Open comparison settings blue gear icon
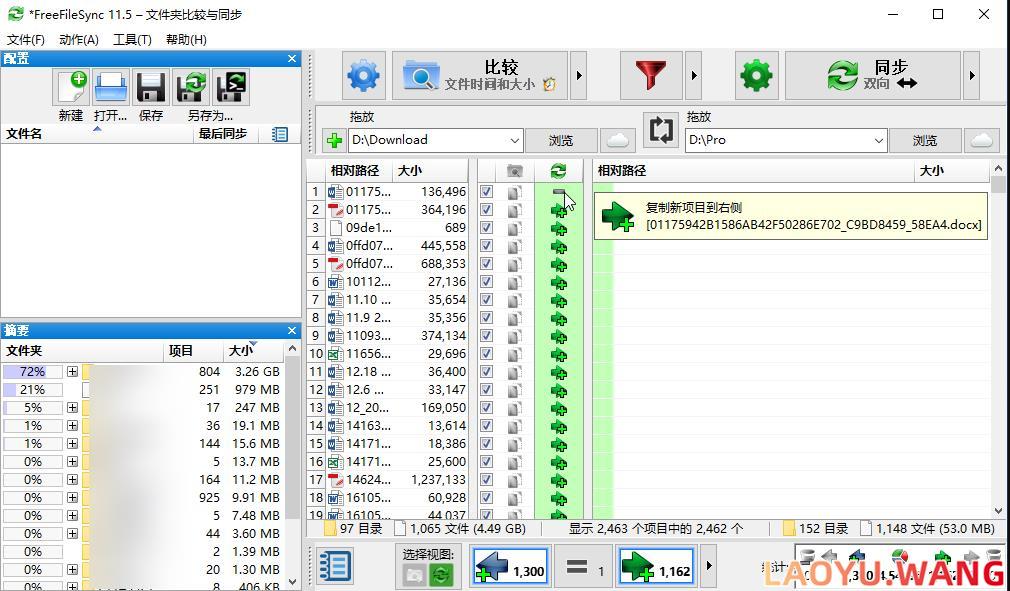 [364, 76]
